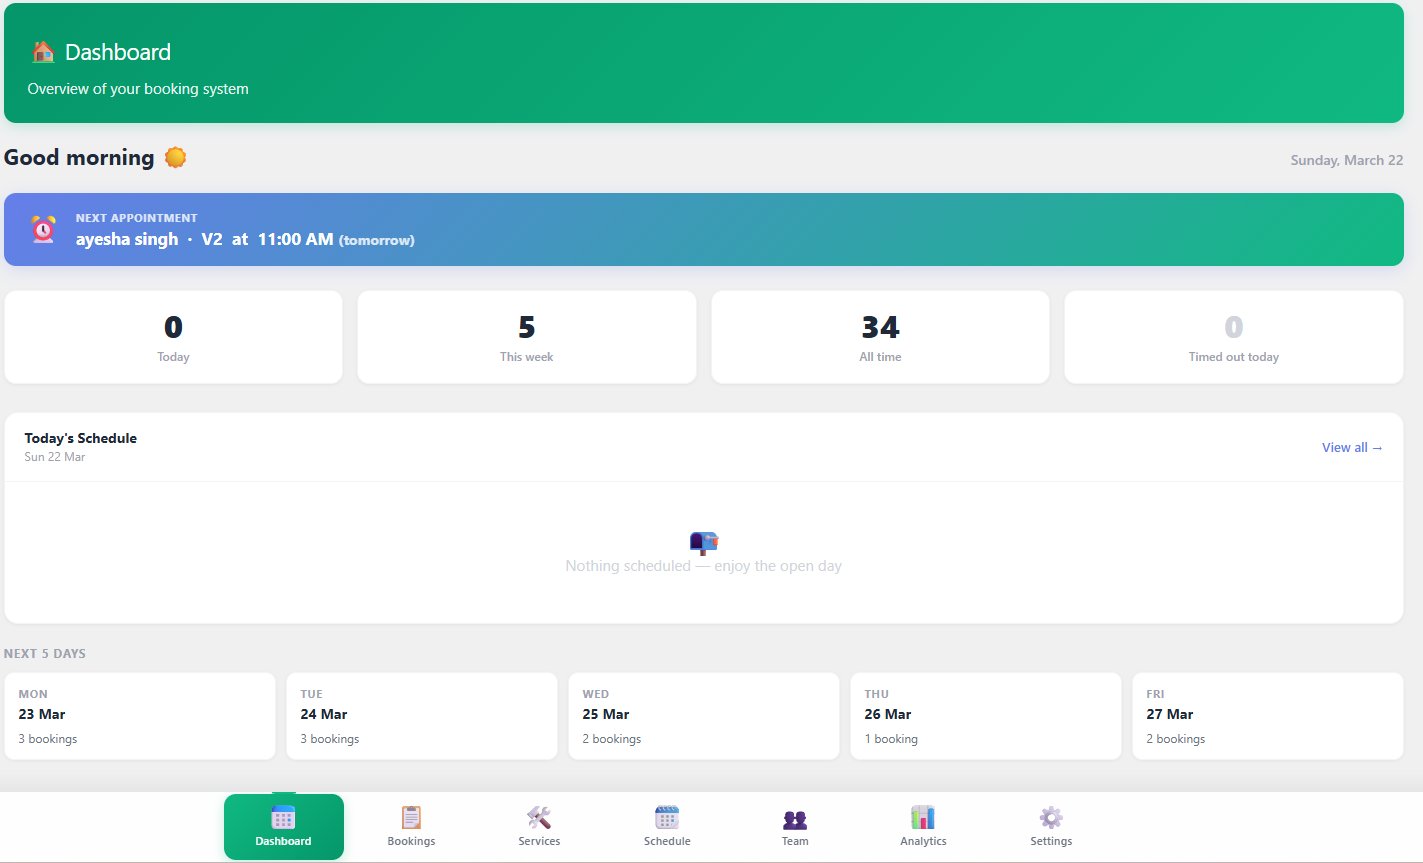Select the 'Timed out today' card
Viewport: 1423px width, 863px height.
1233,337
